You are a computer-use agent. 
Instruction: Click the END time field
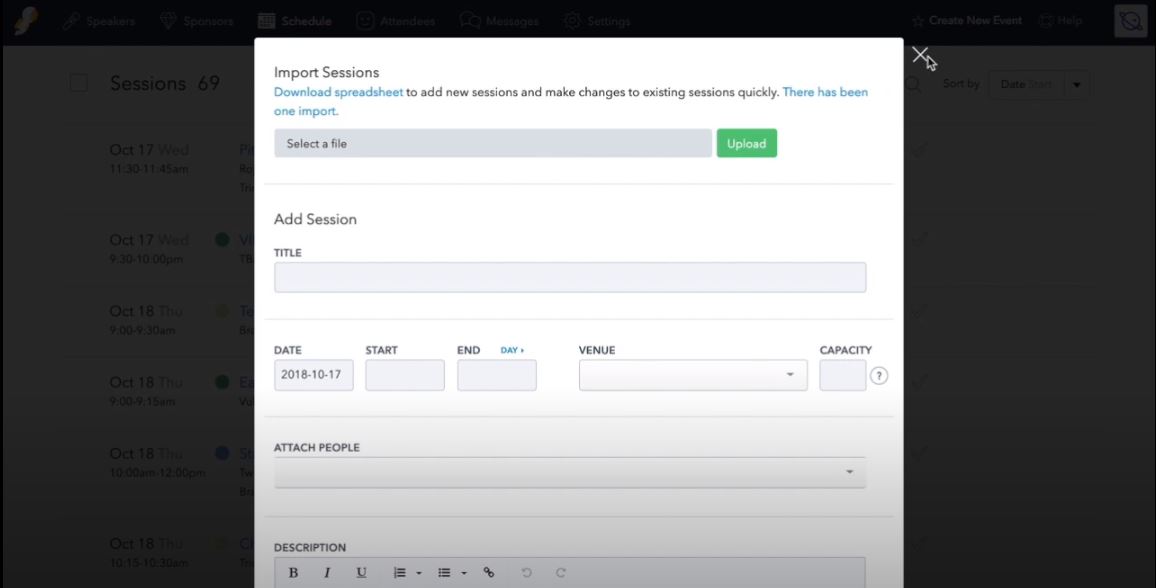497,375
